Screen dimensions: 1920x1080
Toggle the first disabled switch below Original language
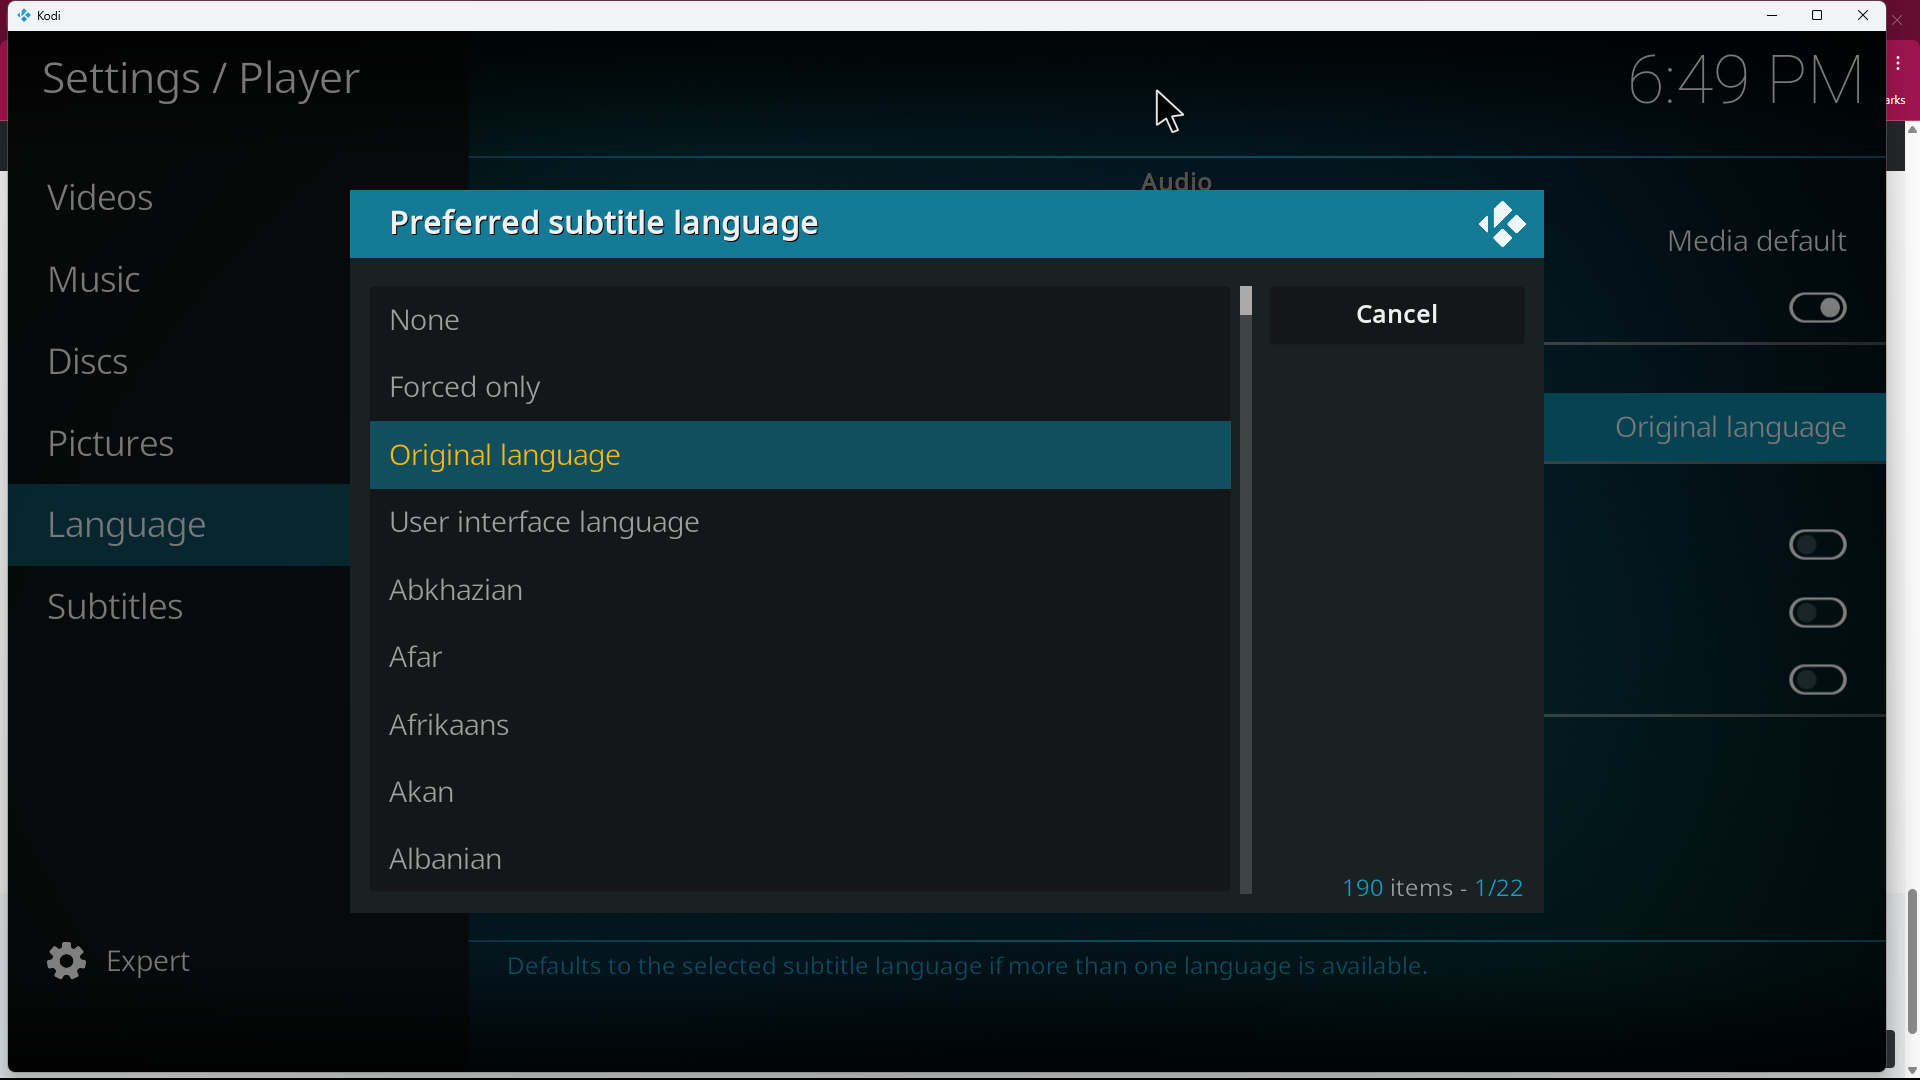(1817, 545)
